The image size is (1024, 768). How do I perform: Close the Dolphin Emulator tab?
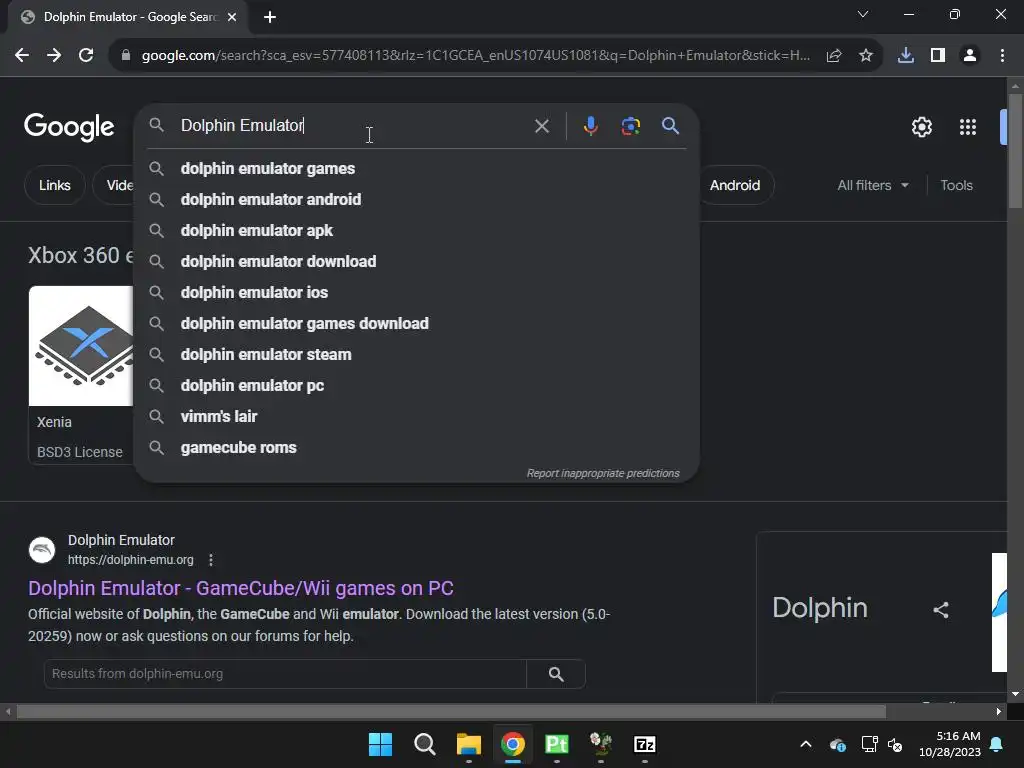point(232,17)
